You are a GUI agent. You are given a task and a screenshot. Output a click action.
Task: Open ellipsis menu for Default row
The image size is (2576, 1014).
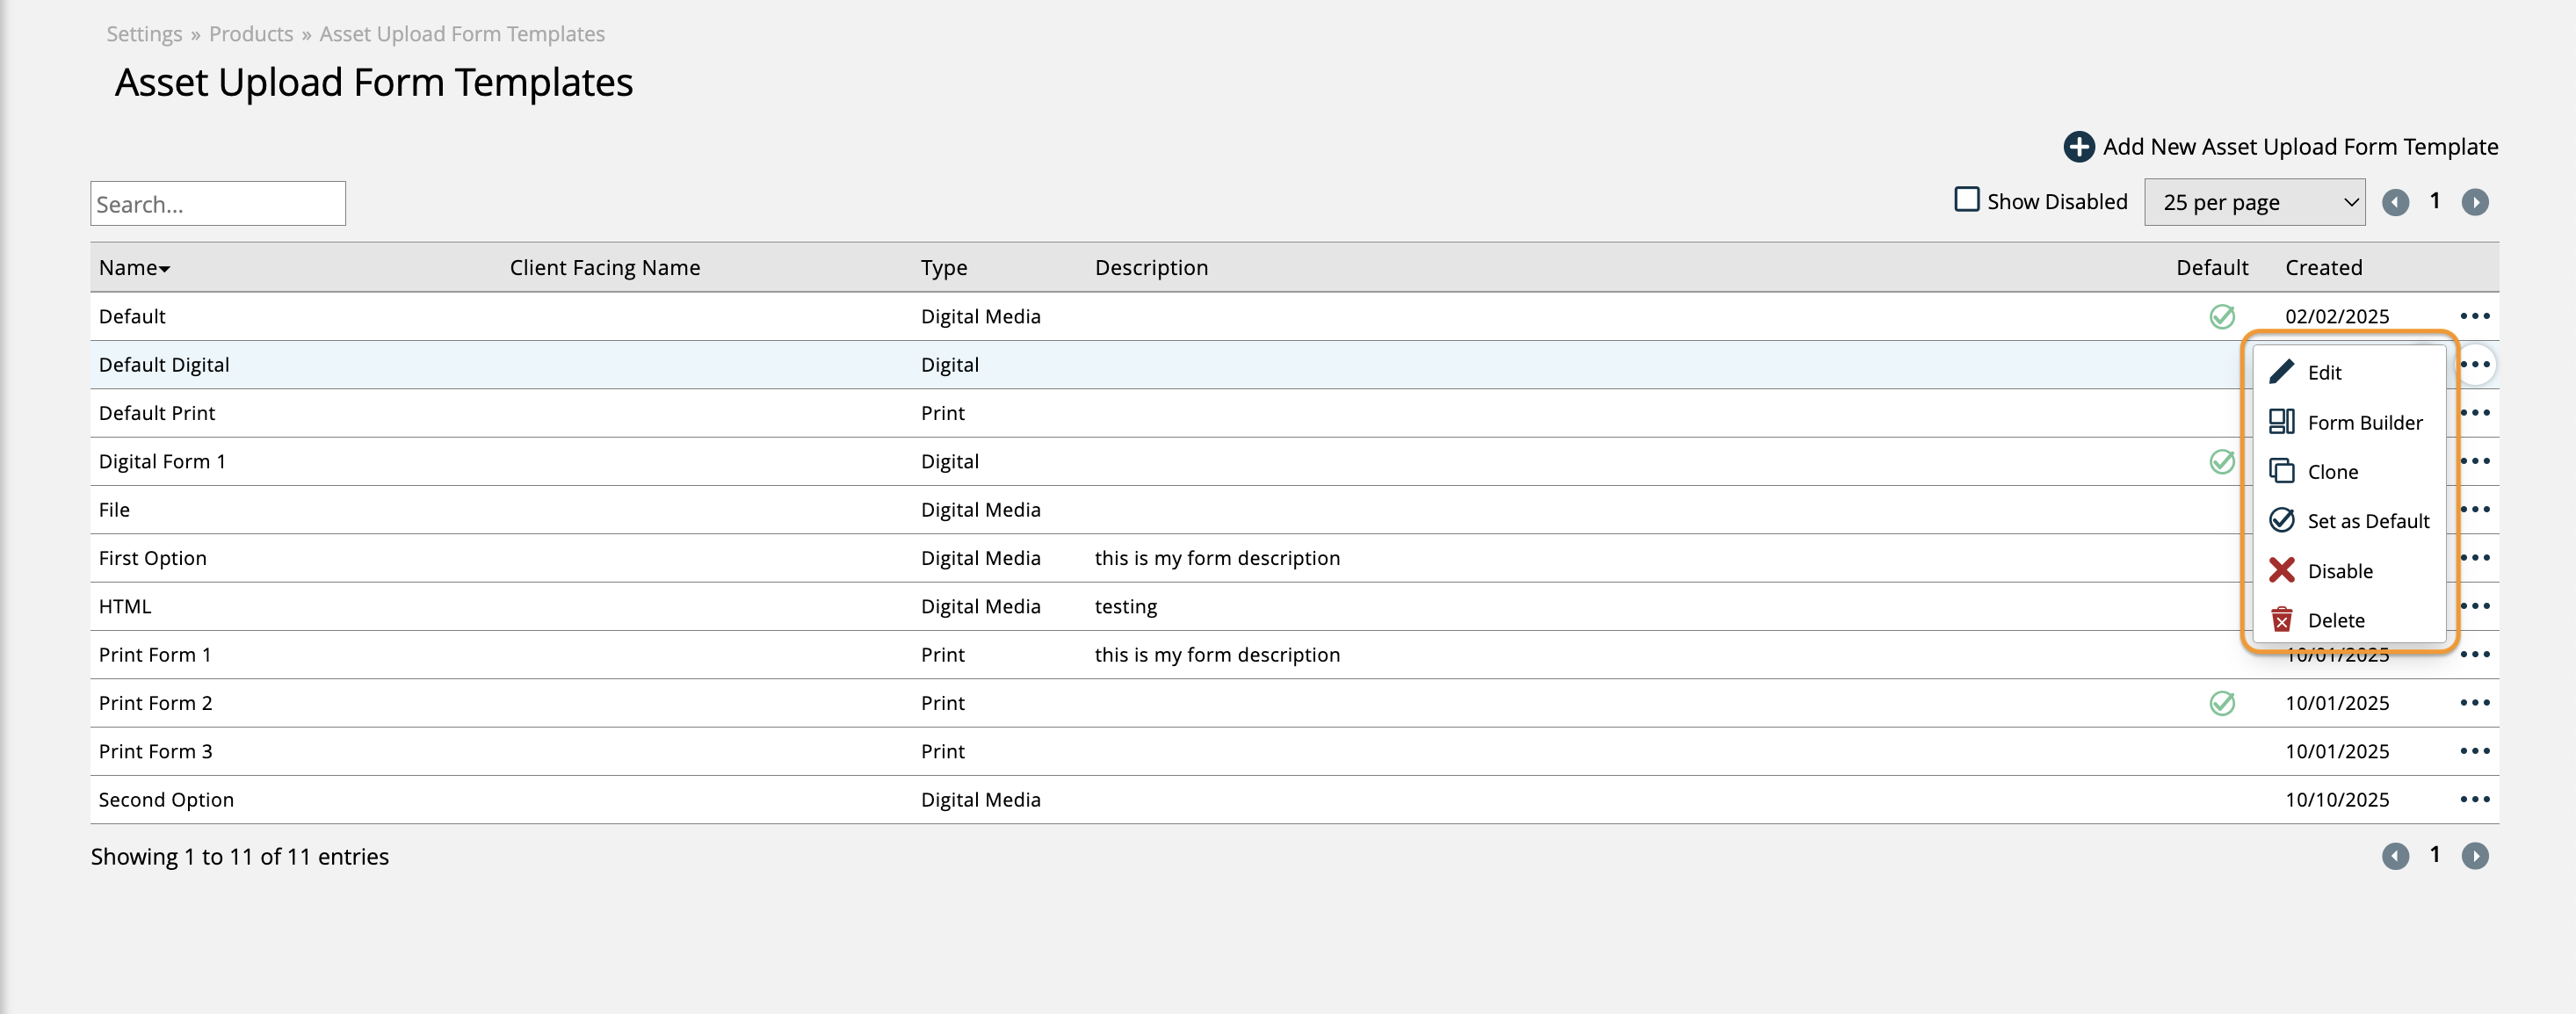click(x=2474, y=316)
